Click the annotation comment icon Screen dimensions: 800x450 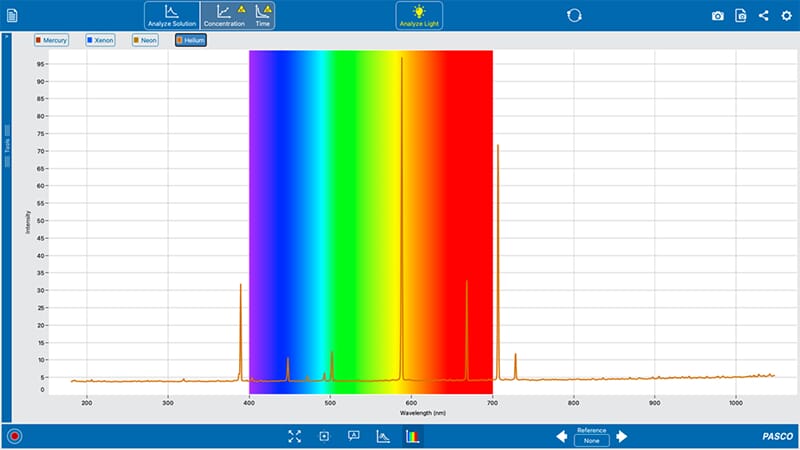coord(353,436)
